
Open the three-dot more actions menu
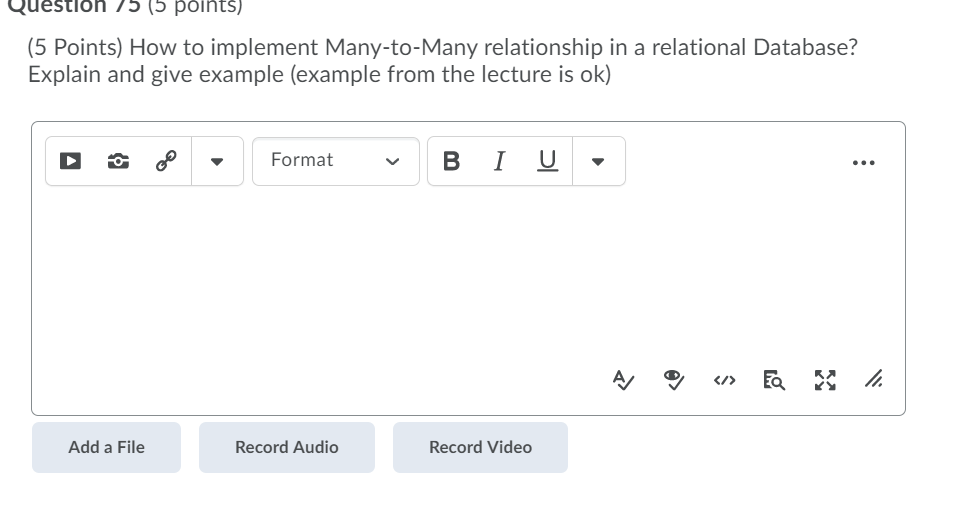[863, 162]
